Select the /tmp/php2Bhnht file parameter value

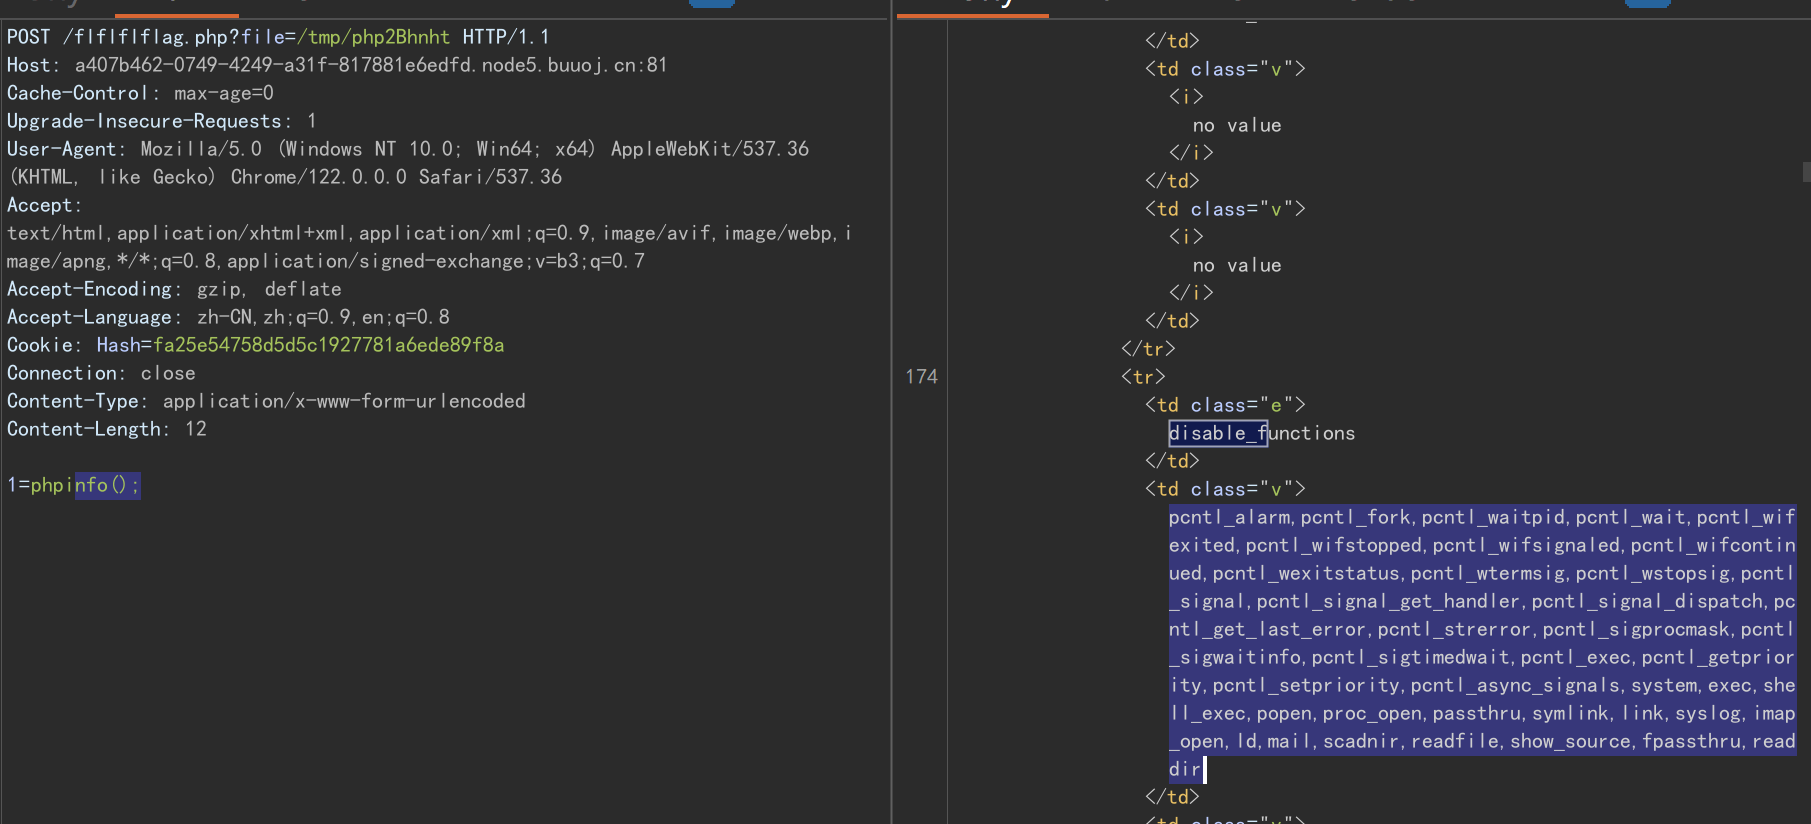tap(374, 37)
